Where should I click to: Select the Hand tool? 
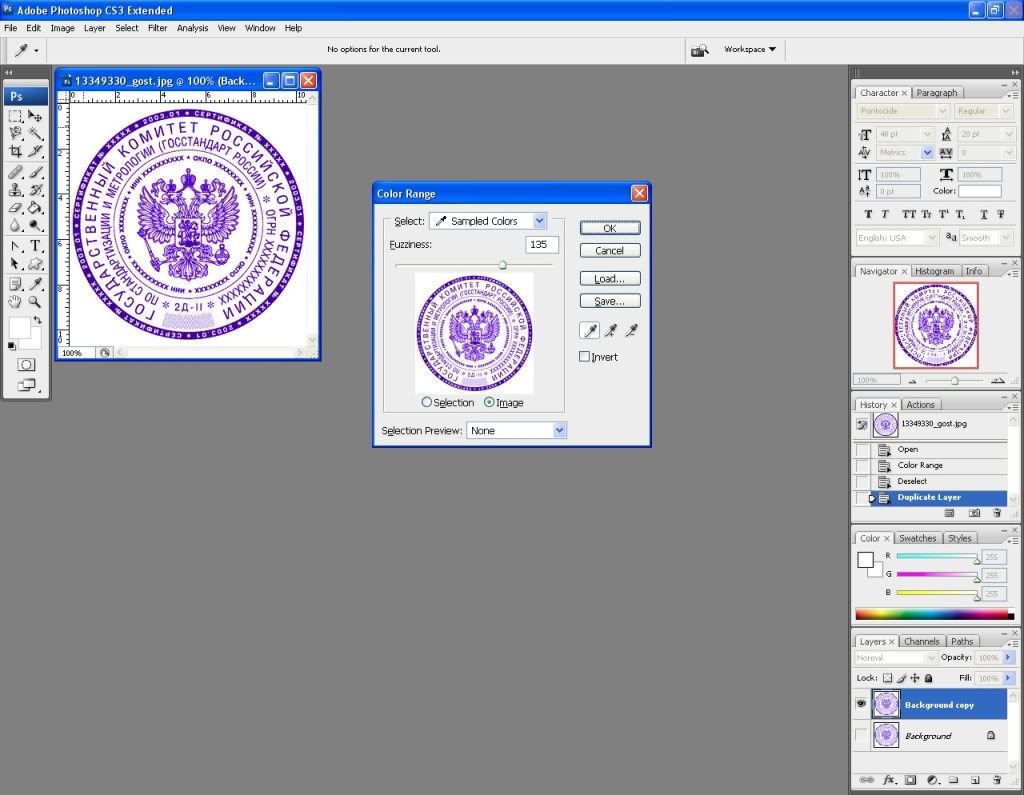pos(15,302)
